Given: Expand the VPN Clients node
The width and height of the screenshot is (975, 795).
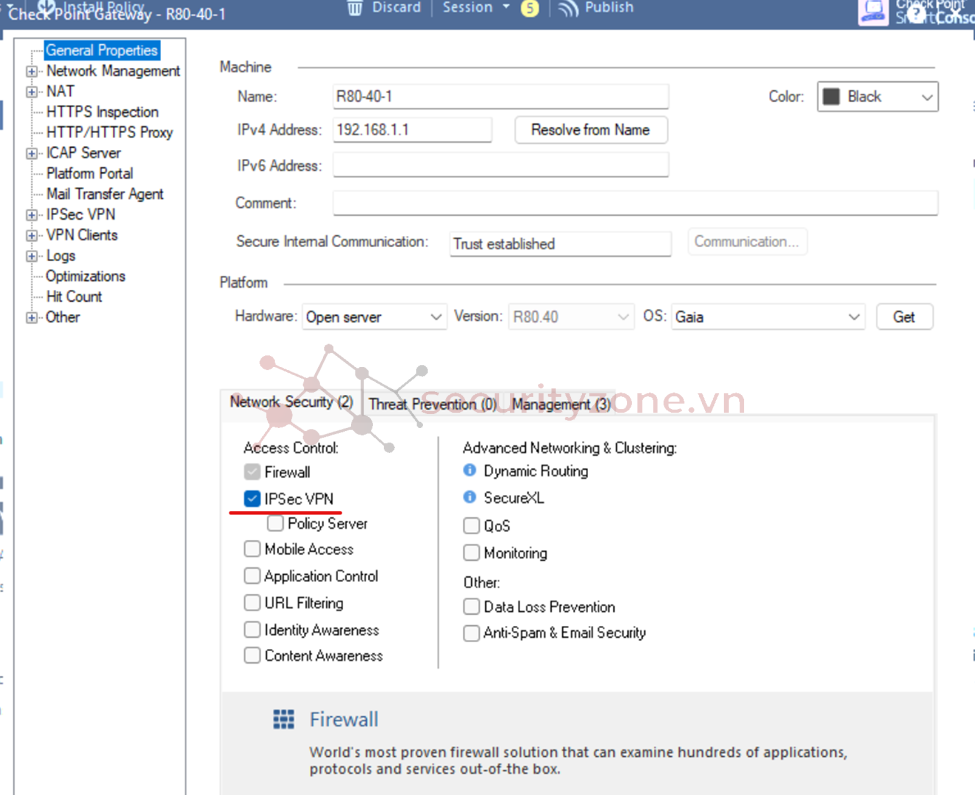Looking at the screenshot, I should pyautogui.click(x=31, y=236).
